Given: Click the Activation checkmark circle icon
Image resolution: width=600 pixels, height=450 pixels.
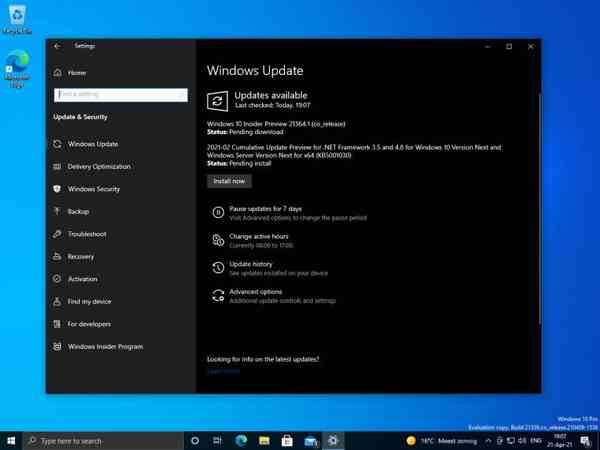Looking at the screenshot, I should coord(57,279).
